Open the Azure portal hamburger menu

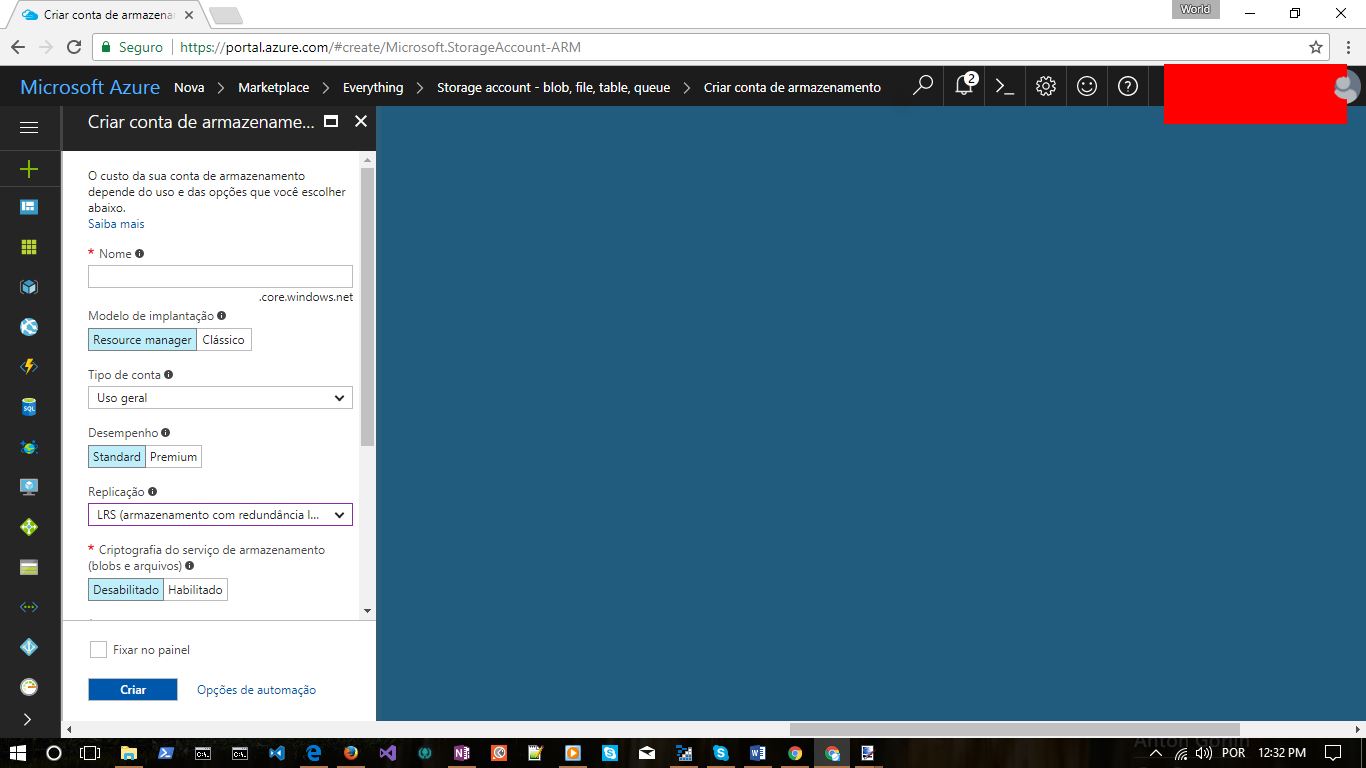[x=29, y=128]
